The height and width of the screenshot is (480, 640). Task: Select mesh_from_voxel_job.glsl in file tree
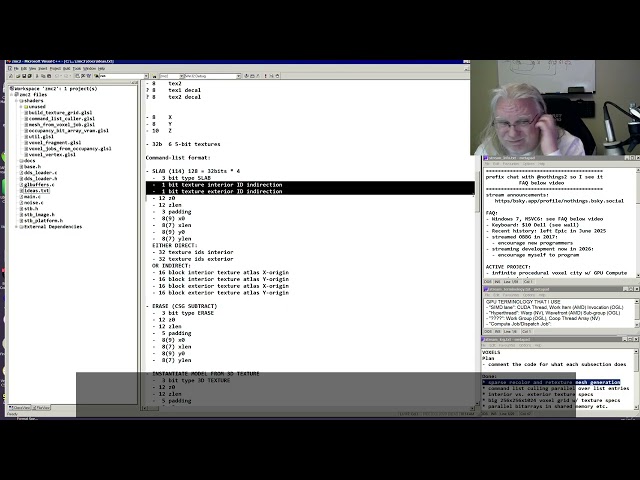pyautogui.click(x=62, y=124)
